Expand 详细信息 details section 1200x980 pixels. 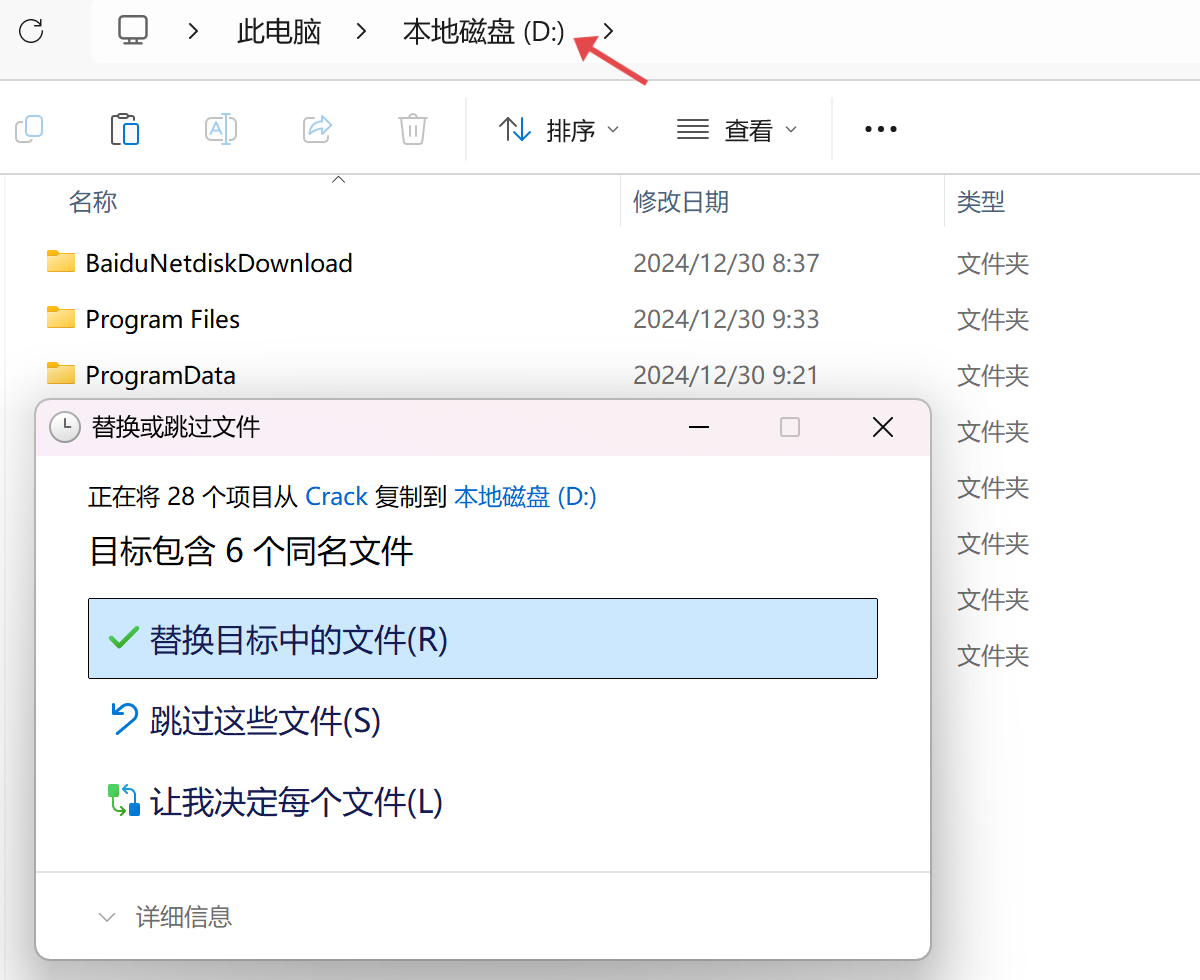click(x=166, y=917)
